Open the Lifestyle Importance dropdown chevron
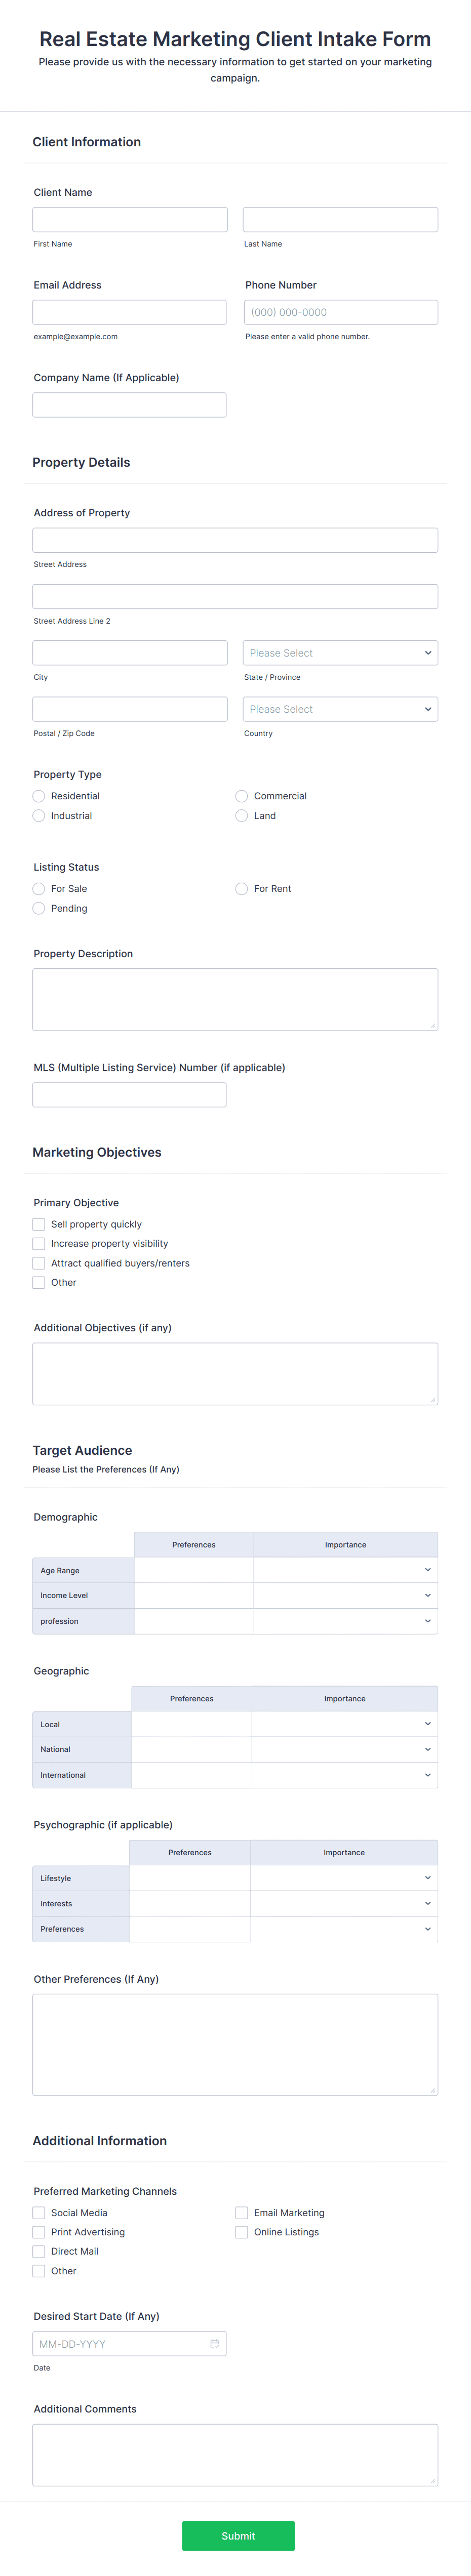This screenshot has height=2576, width=471. pyautogui.click(x=428, y=1878)
